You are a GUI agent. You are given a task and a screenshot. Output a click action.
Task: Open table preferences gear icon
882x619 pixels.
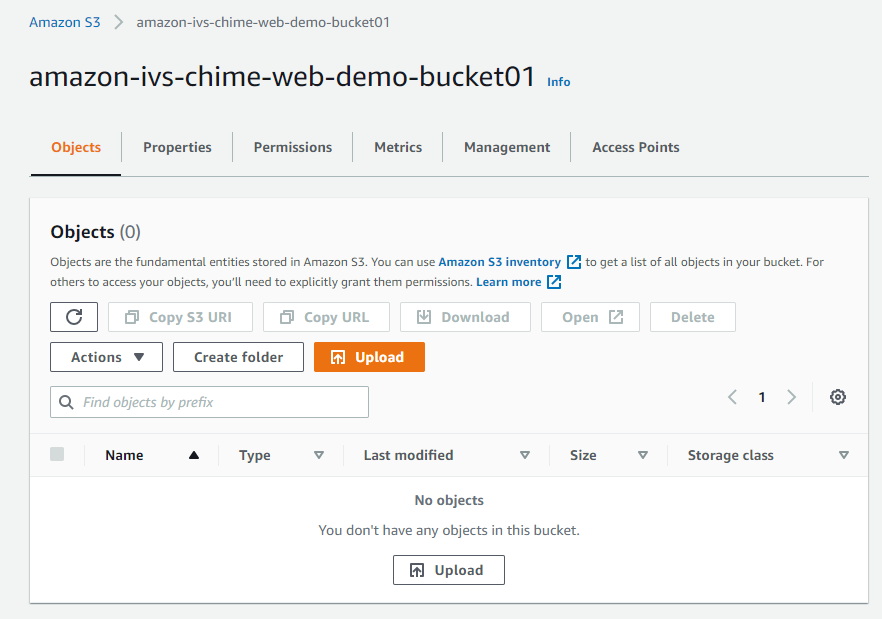click(x=838, y=397)
